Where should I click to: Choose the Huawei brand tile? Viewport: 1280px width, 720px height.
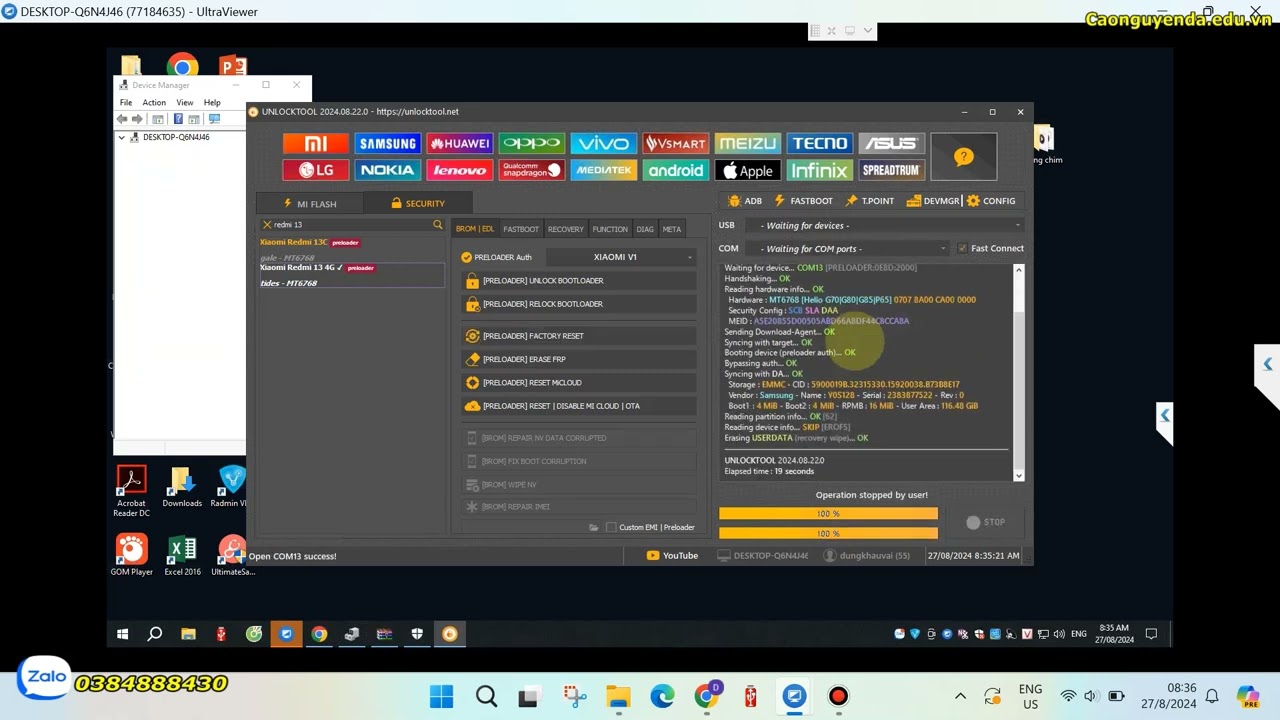click(x=459, y=144)
